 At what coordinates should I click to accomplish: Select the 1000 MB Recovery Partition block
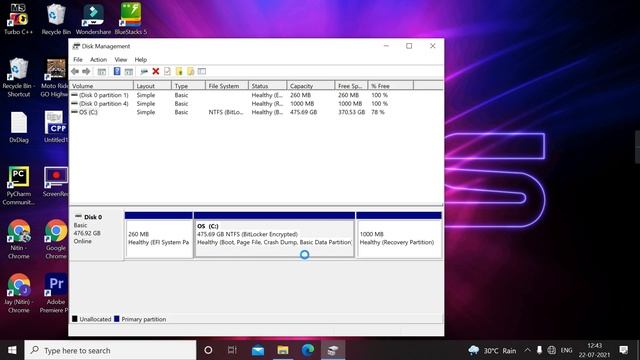(399, 235)
